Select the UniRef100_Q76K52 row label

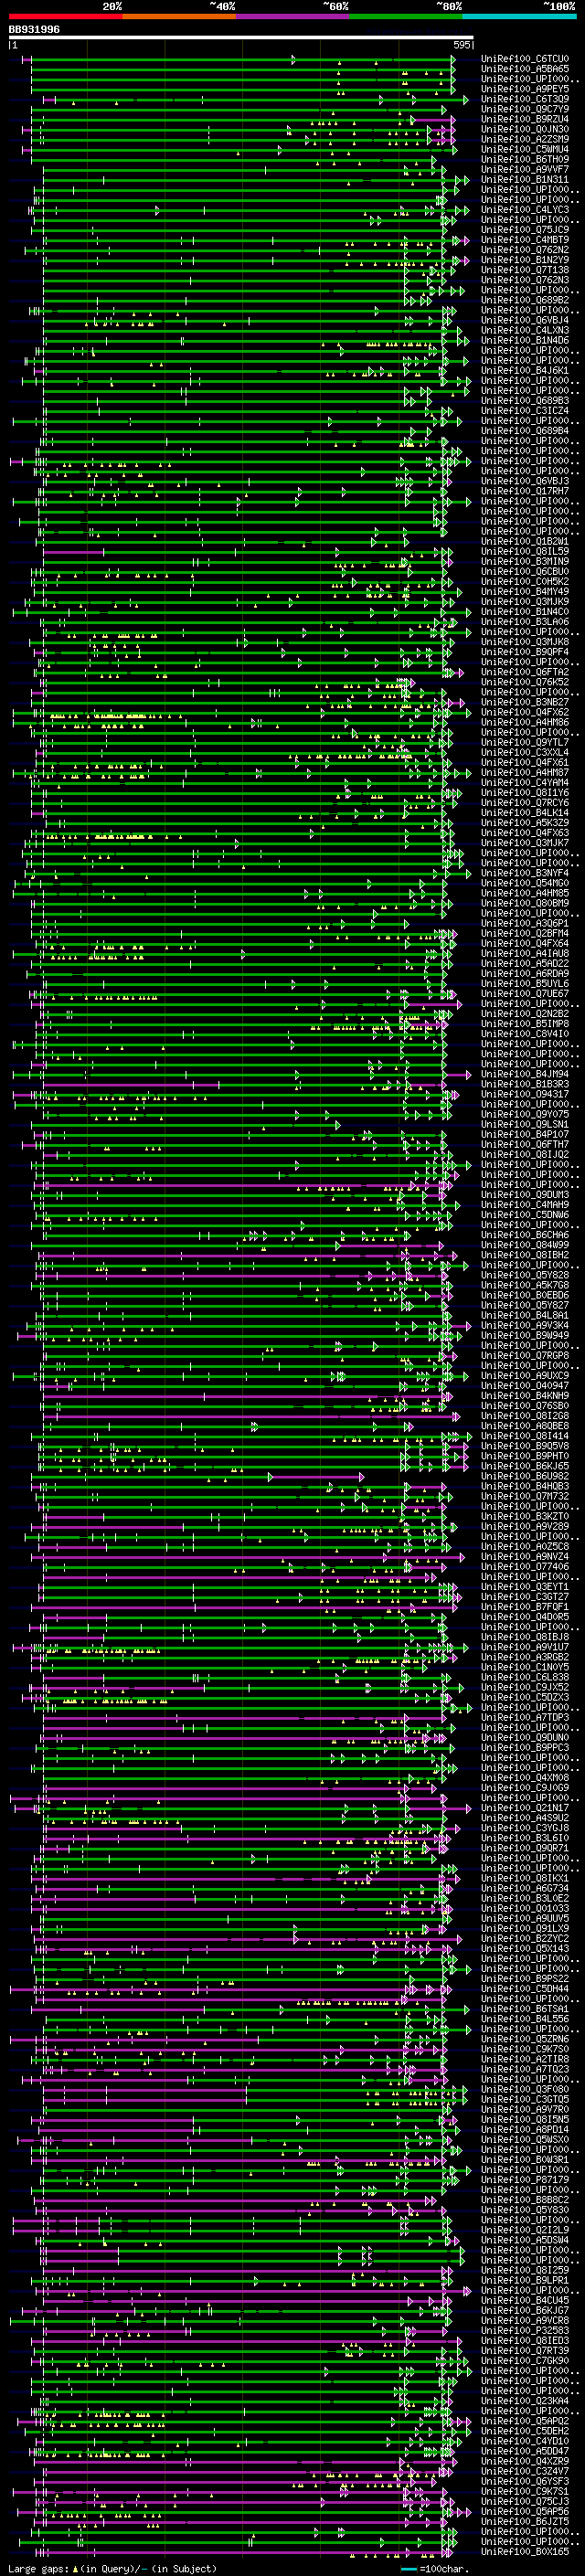[525, 682]
